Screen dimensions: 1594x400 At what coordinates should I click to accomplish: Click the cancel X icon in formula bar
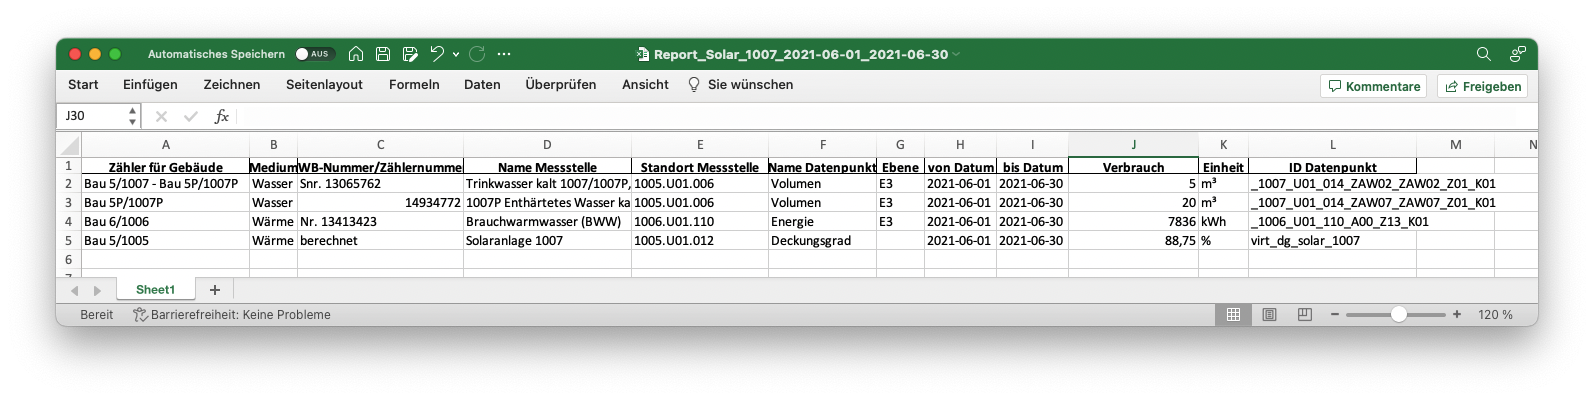tap(161, 116)
